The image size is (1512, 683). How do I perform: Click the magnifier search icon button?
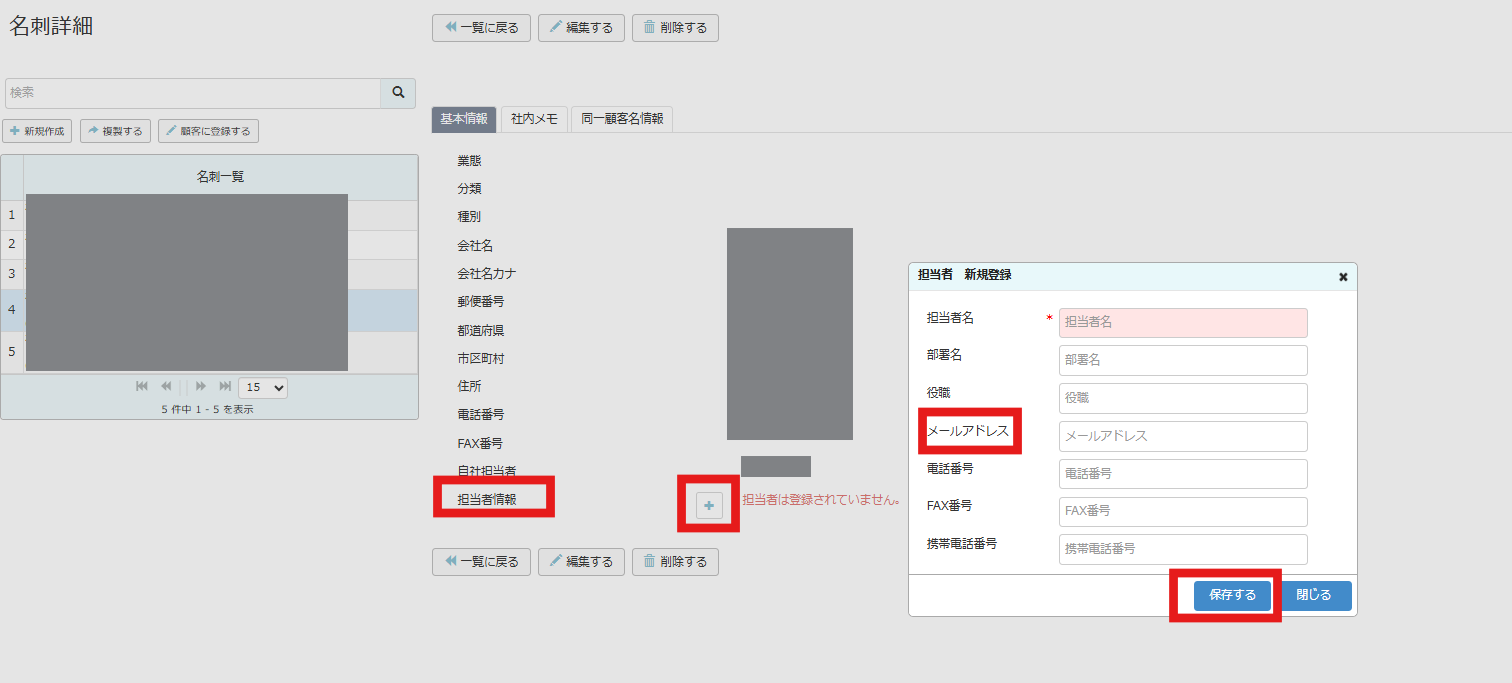pos(398,92)
